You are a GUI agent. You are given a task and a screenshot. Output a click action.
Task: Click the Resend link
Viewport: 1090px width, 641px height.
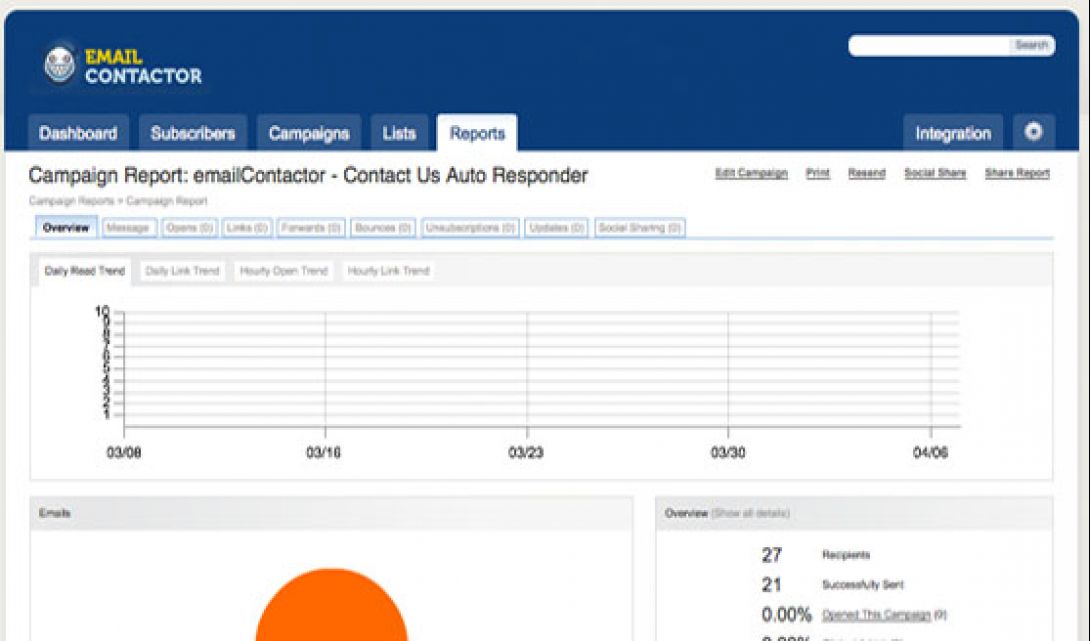point(866,173)
